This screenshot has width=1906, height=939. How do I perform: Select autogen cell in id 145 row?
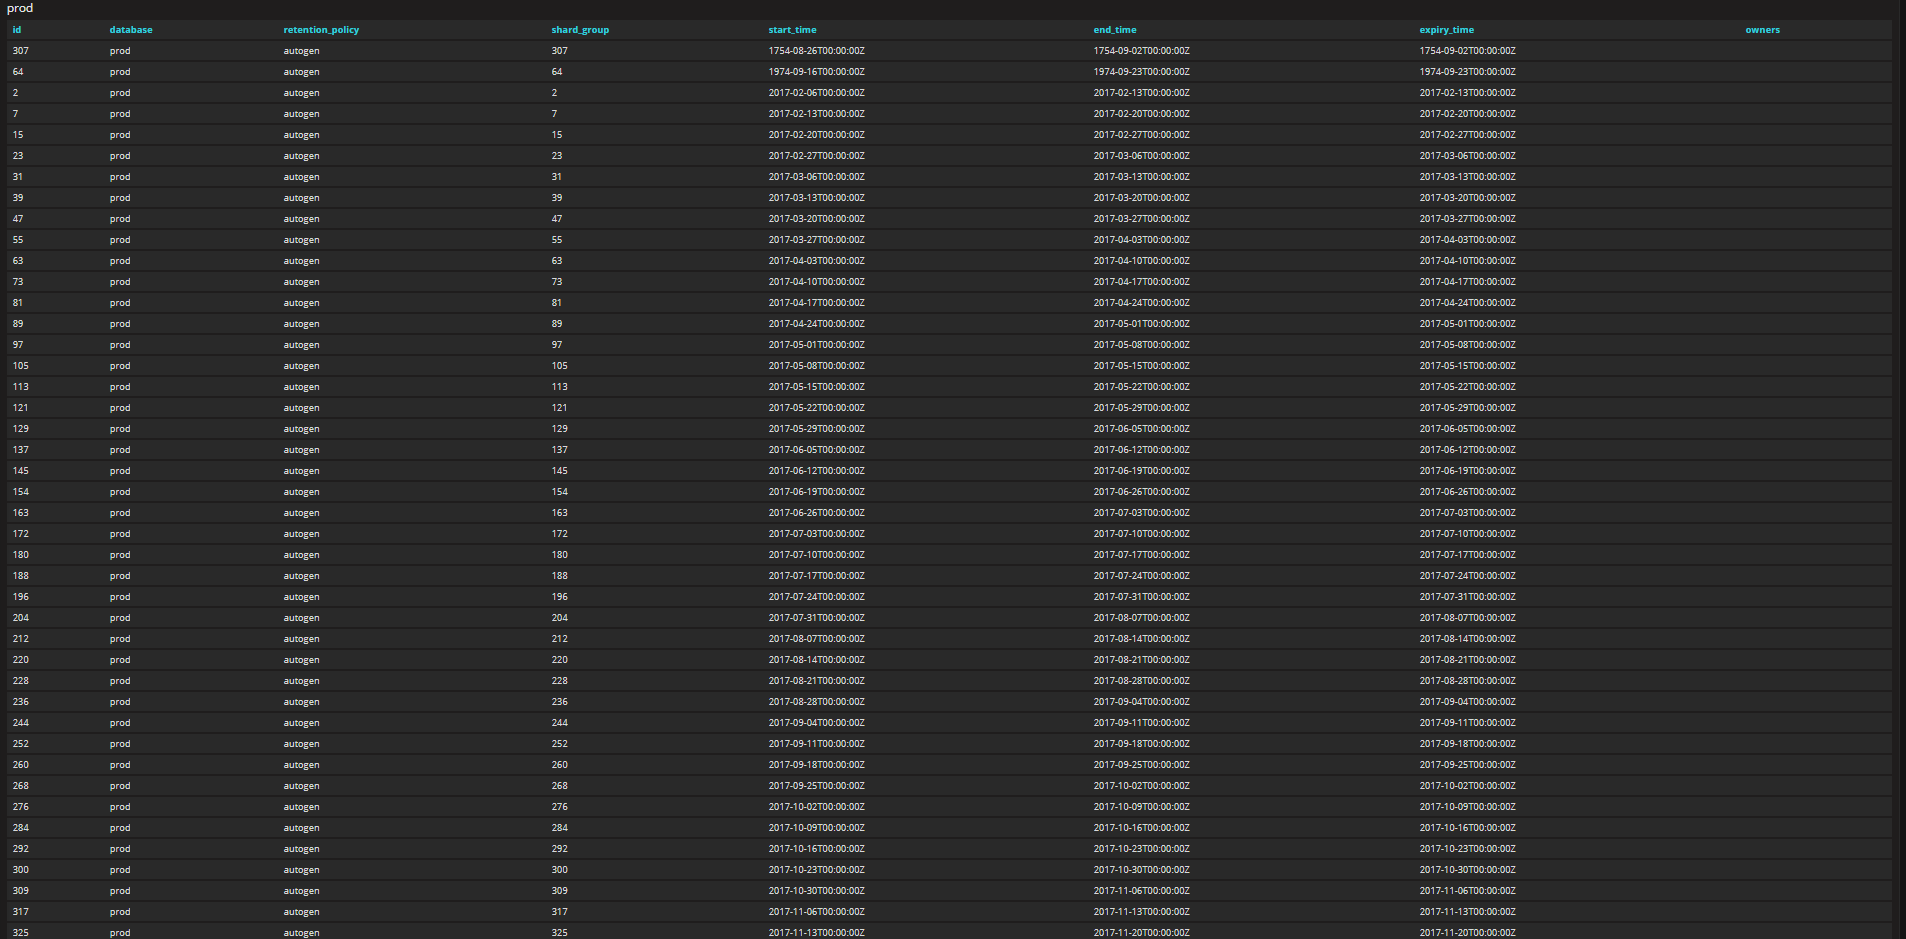coord(301,471)
